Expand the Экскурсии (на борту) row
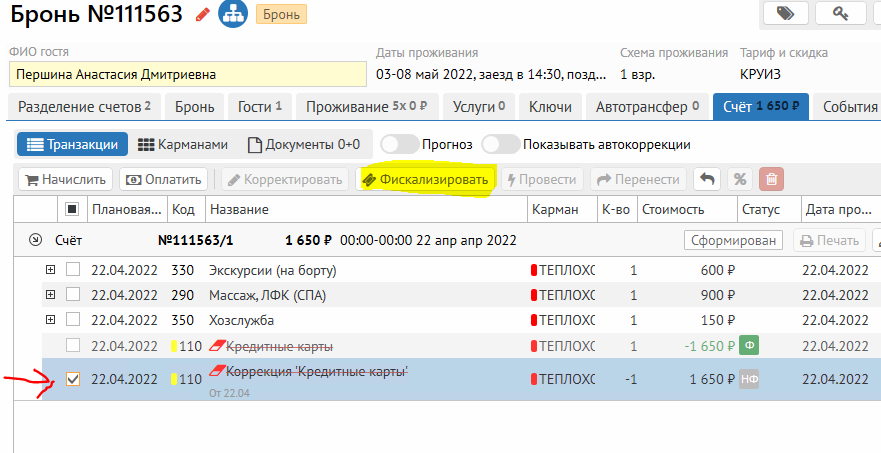 pos(50,270)
